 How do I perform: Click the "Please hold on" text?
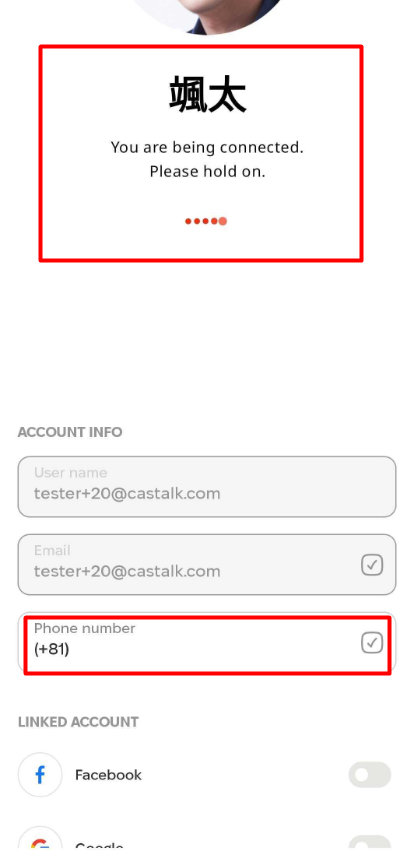(208, 171)
